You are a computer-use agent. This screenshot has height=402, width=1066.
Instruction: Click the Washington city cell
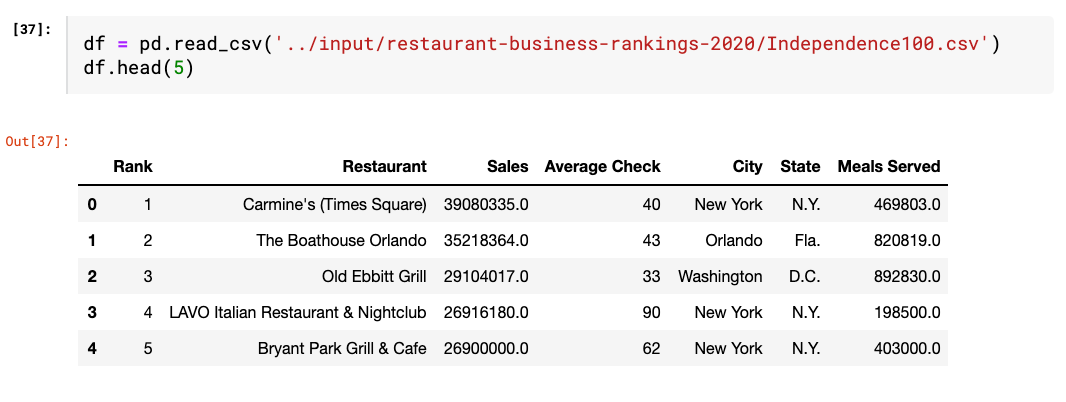(720, 276)
